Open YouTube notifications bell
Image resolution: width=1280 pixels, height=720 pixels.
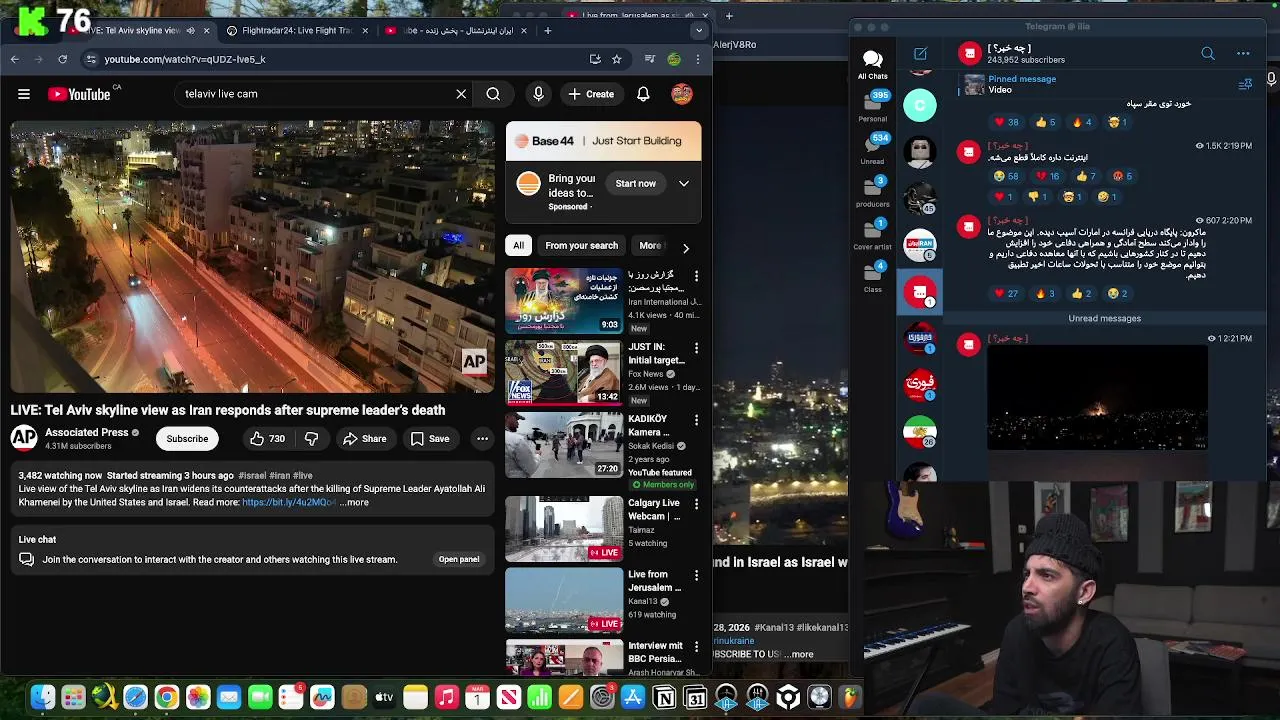[643, 94]
